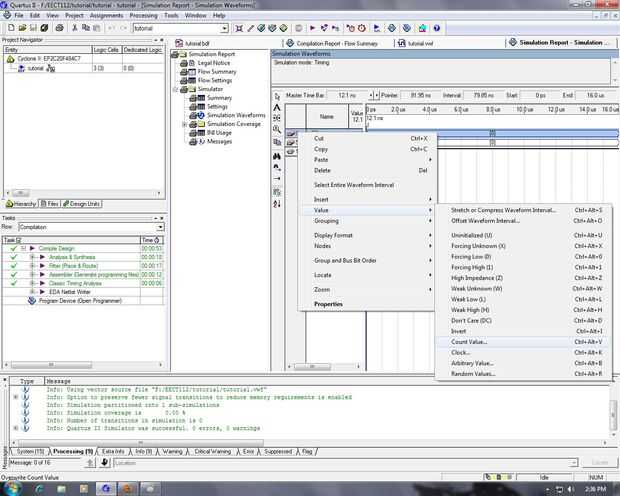Open the File menu
This screenshot has height=496, width=620.
tap(19, 15)
